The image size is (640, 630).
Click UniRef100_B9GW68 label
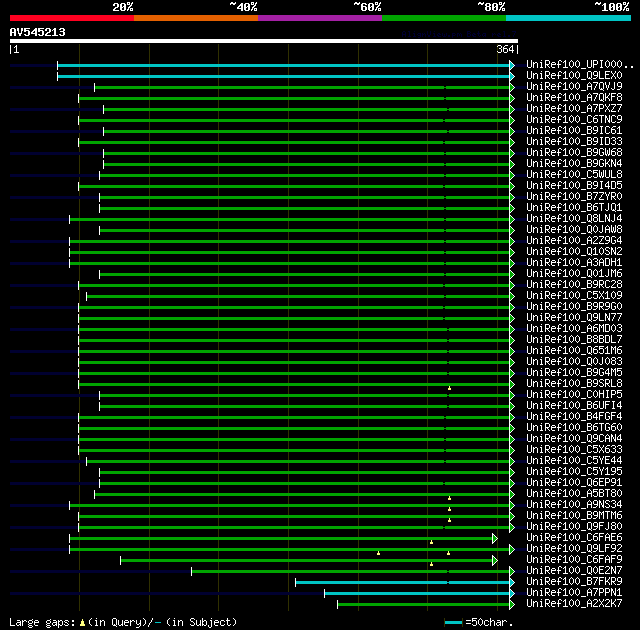point(574,153)
